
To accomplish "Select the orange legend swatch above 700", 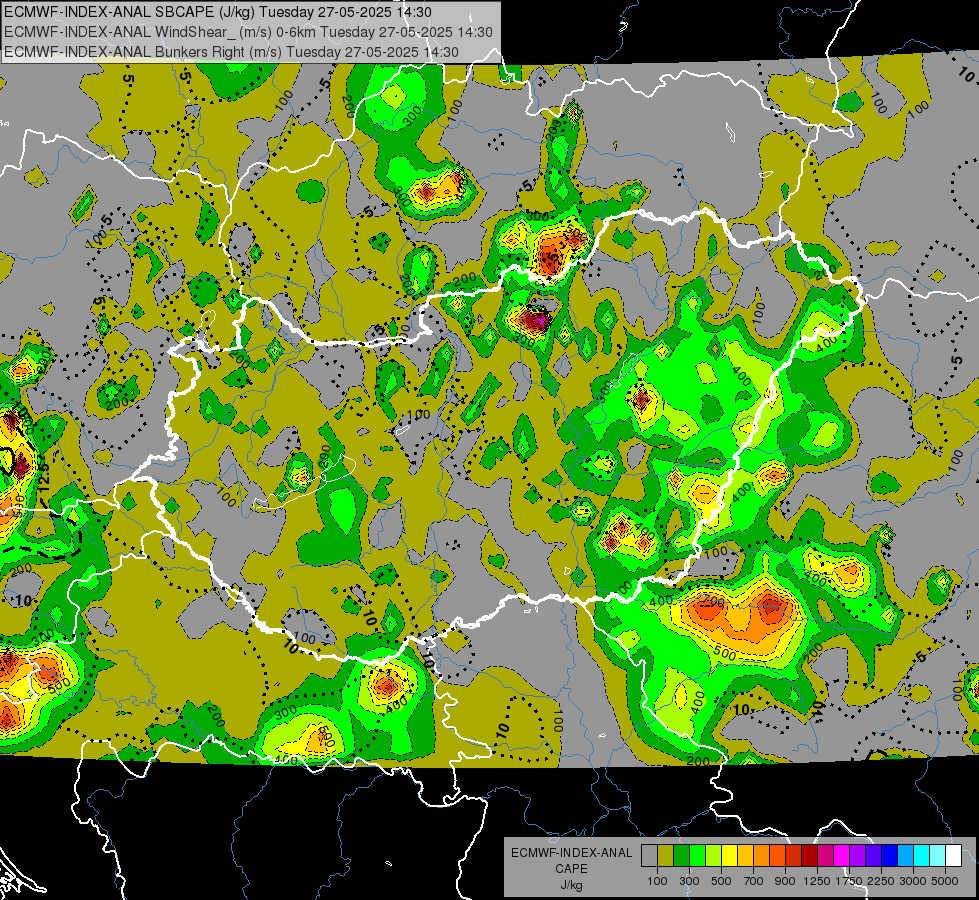I will pos(761,856).
